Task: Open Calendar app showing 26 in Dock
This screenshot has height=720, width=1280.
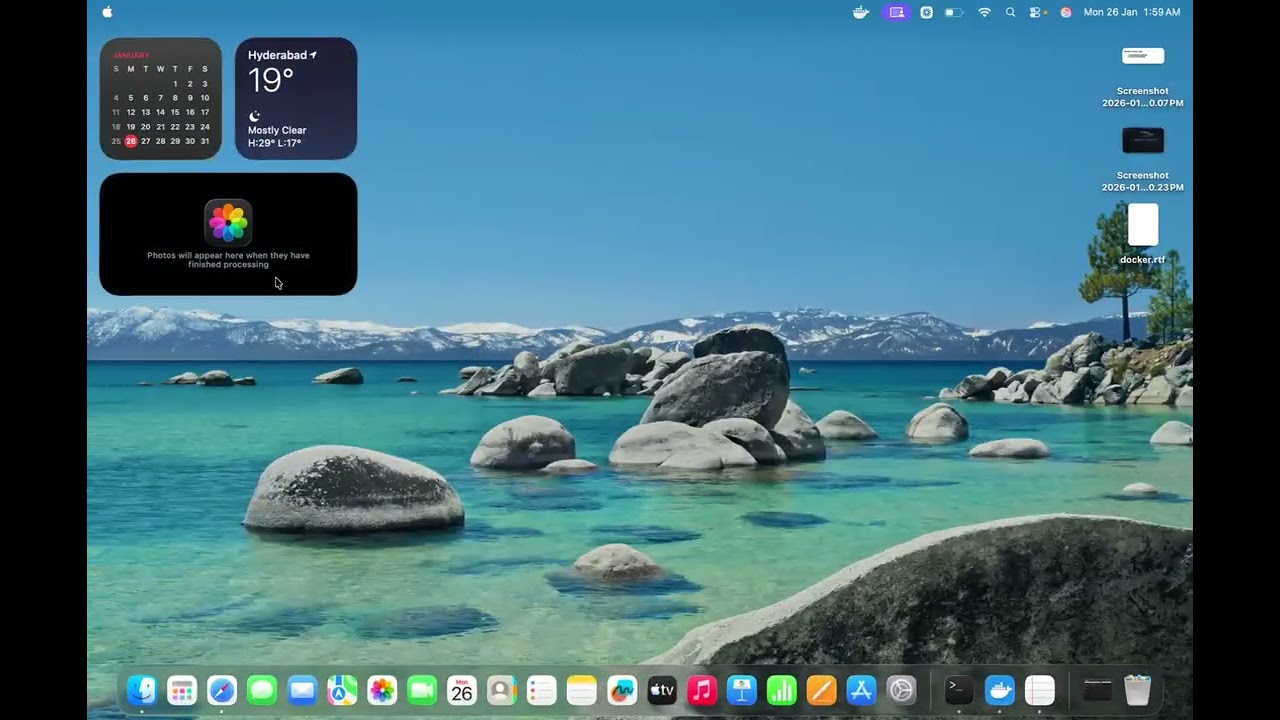Action: (462, 690)
